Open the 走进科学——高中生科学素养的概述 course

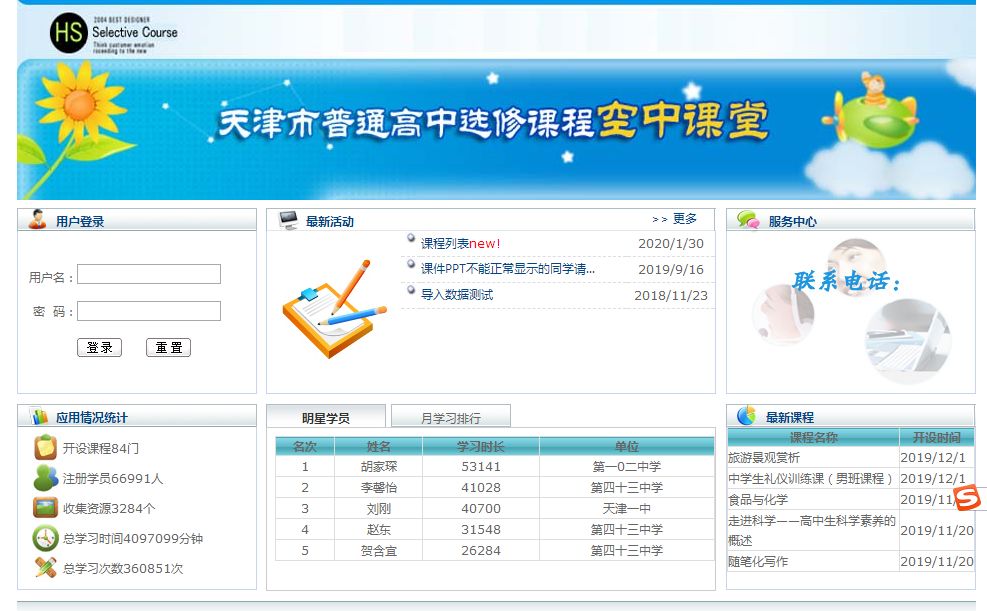pos(811,530)
